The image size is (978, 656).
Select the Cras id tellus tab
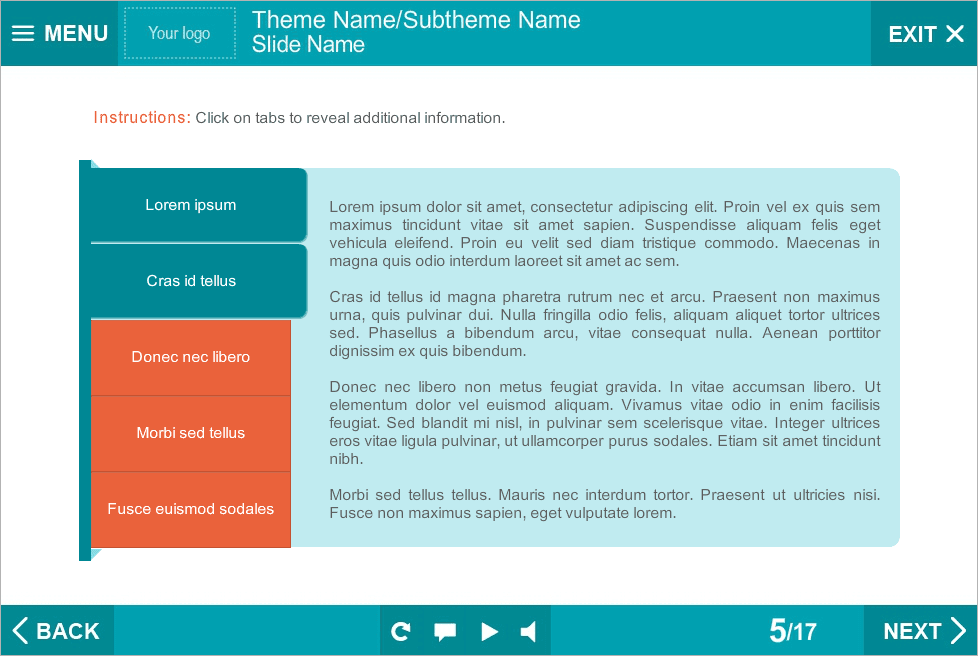pos(191,281)
